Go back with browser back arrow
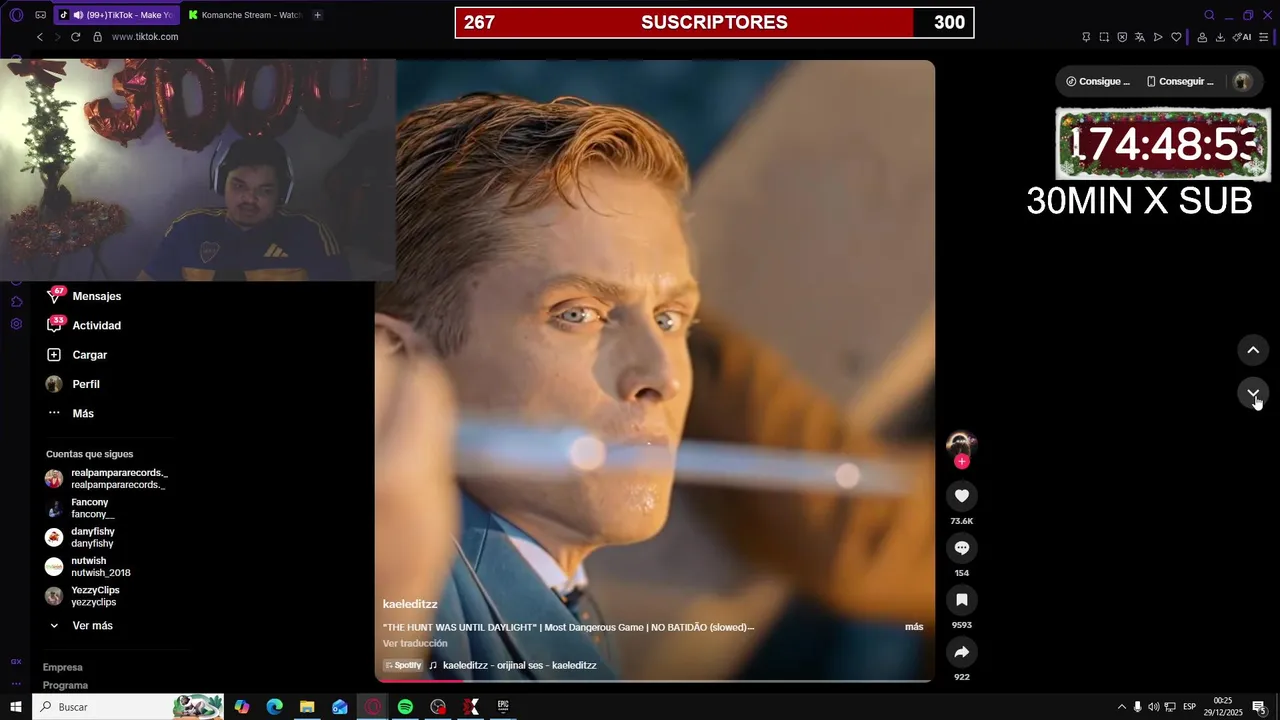Screen dimensions: 1280x720 tap(40, 37)
